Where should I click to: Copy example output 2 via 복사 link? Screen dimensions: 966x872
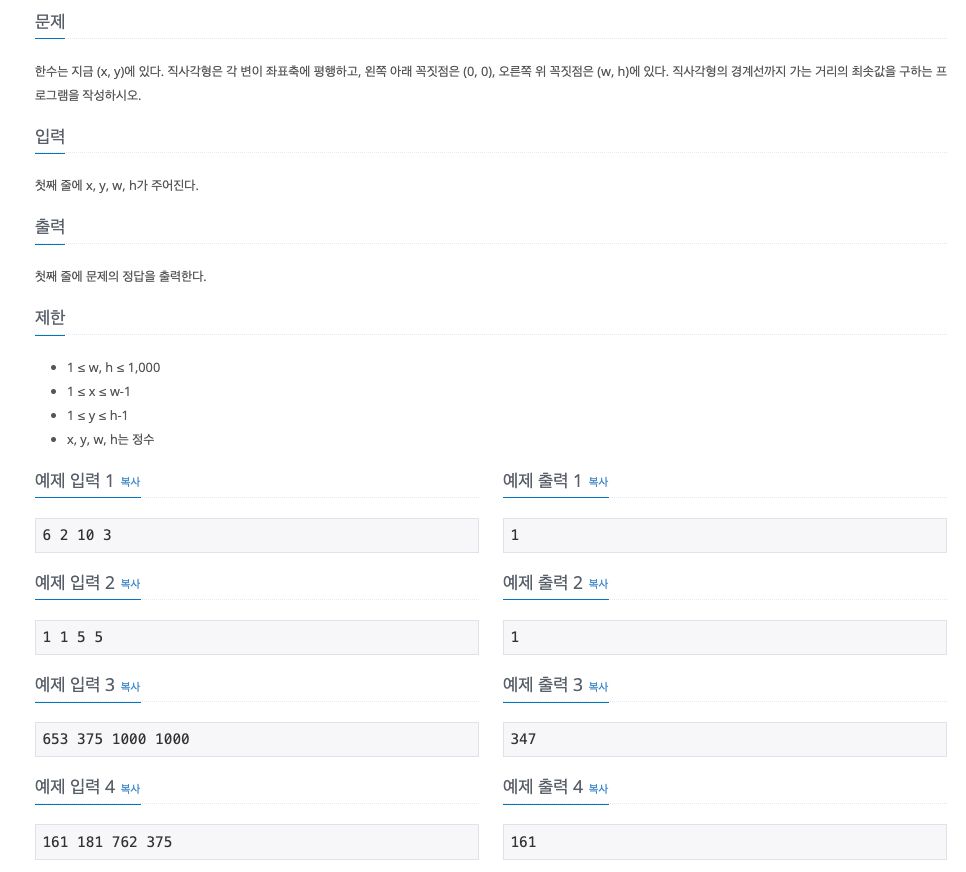click(x=598, y=584)
